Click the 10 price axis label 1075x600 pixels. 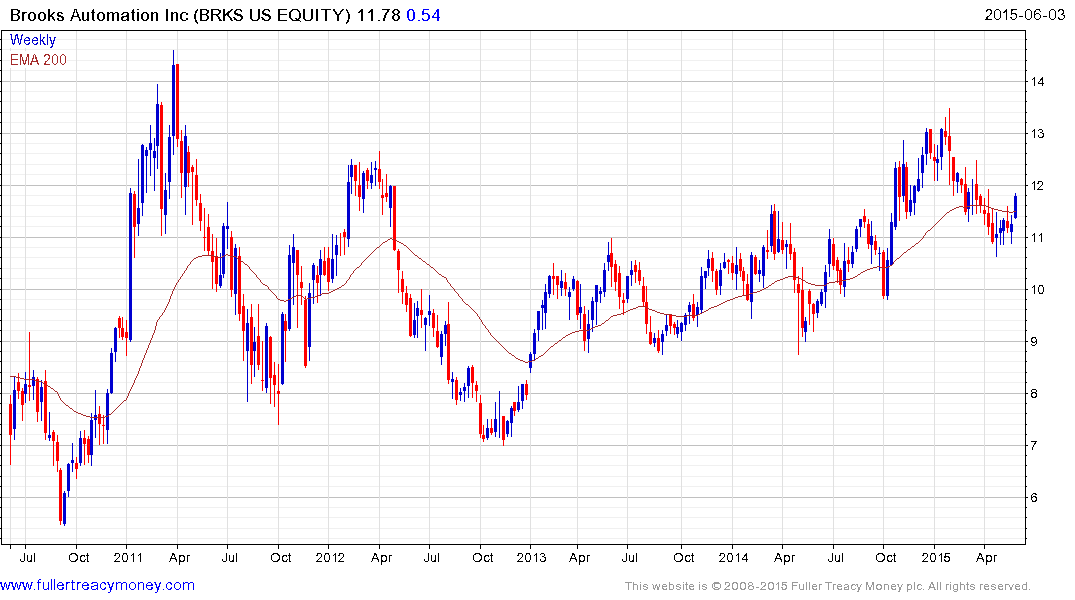[1037, 289]
